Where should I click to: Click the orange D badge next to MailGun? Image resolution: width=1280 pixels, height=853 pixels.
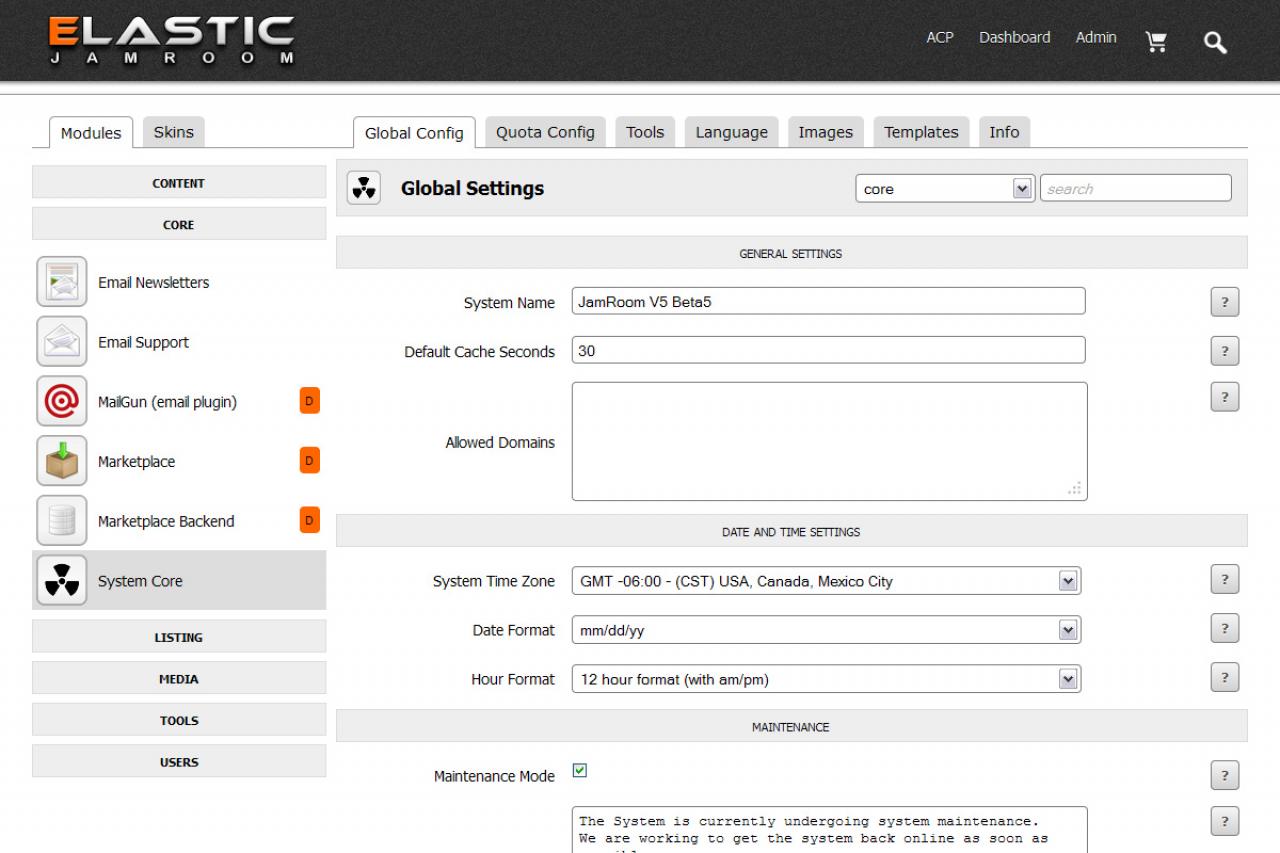(x=309, y=401)
